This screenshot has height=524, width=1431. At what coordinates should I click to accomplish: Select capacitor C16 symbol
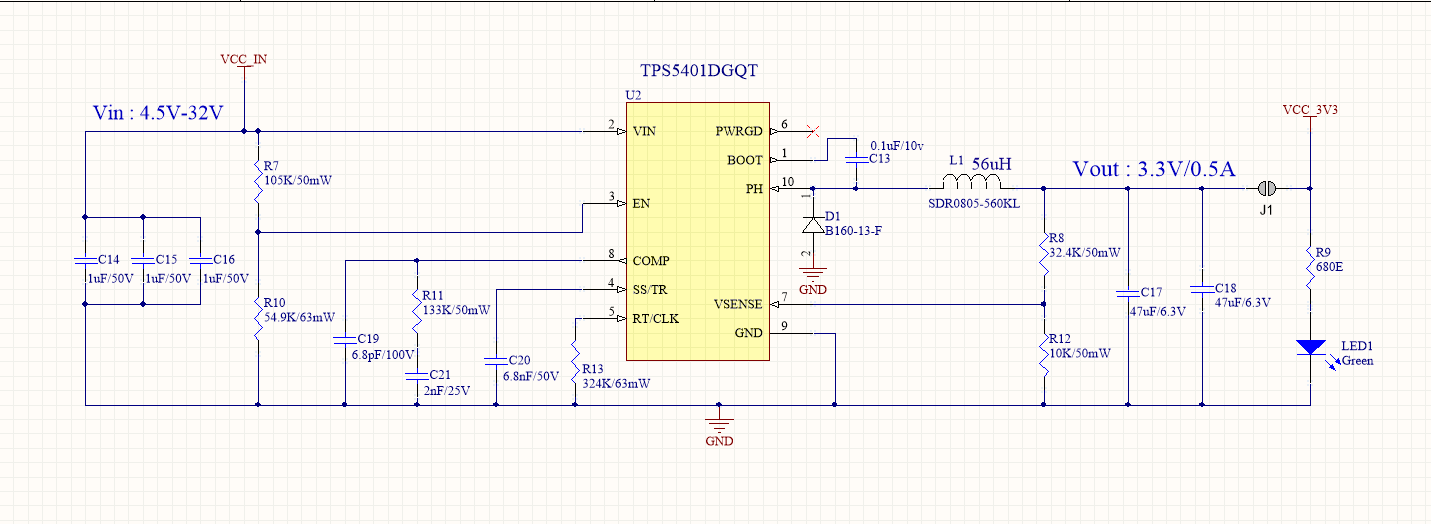[x=201, y=260]
